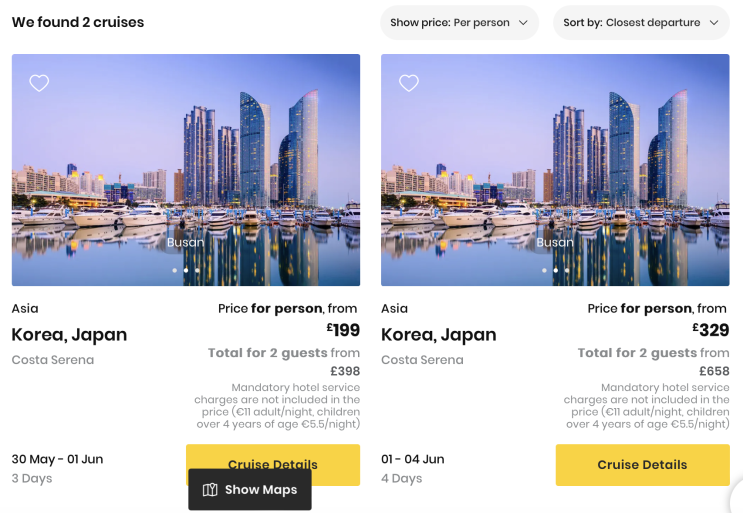
Task: Select first carousel dot on left cruise image
Action: (174, 270)
